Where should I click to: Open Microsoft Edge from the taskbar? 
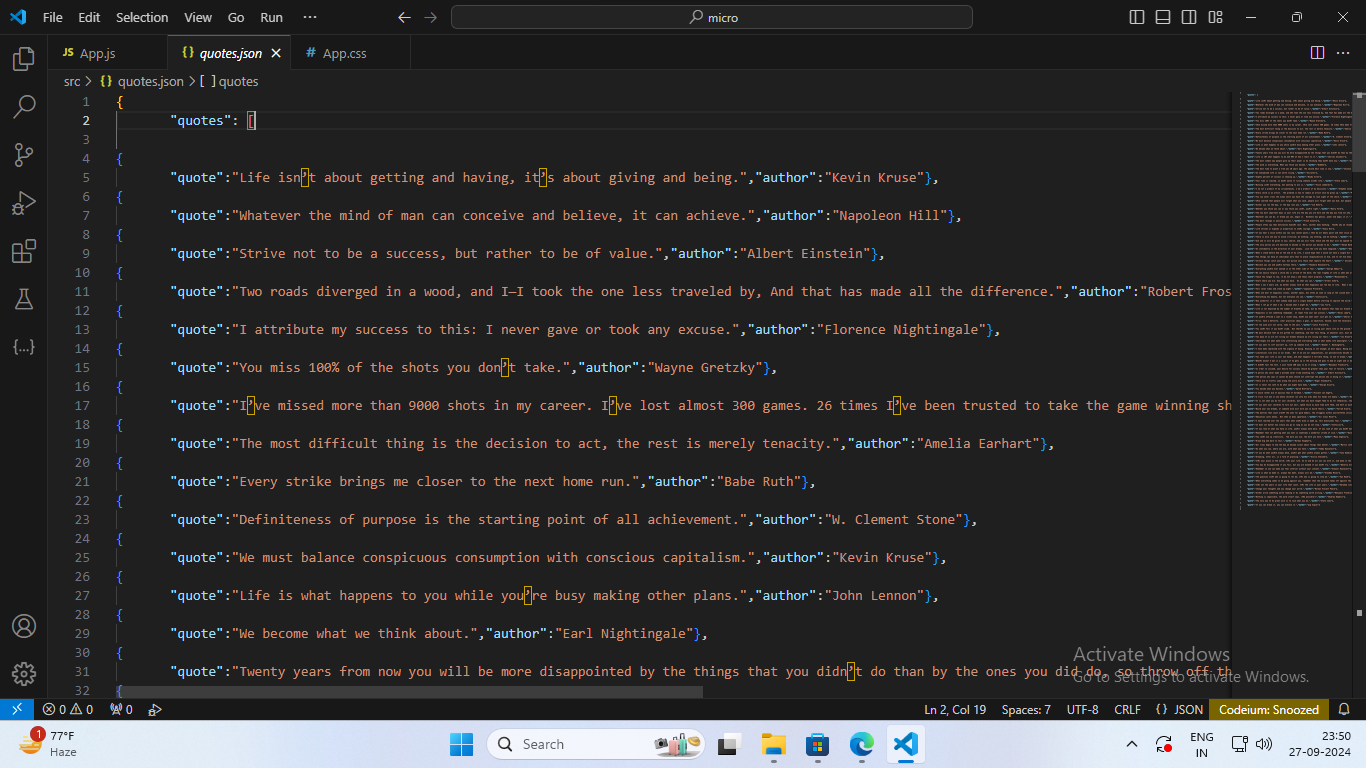[x=861, y=744]
